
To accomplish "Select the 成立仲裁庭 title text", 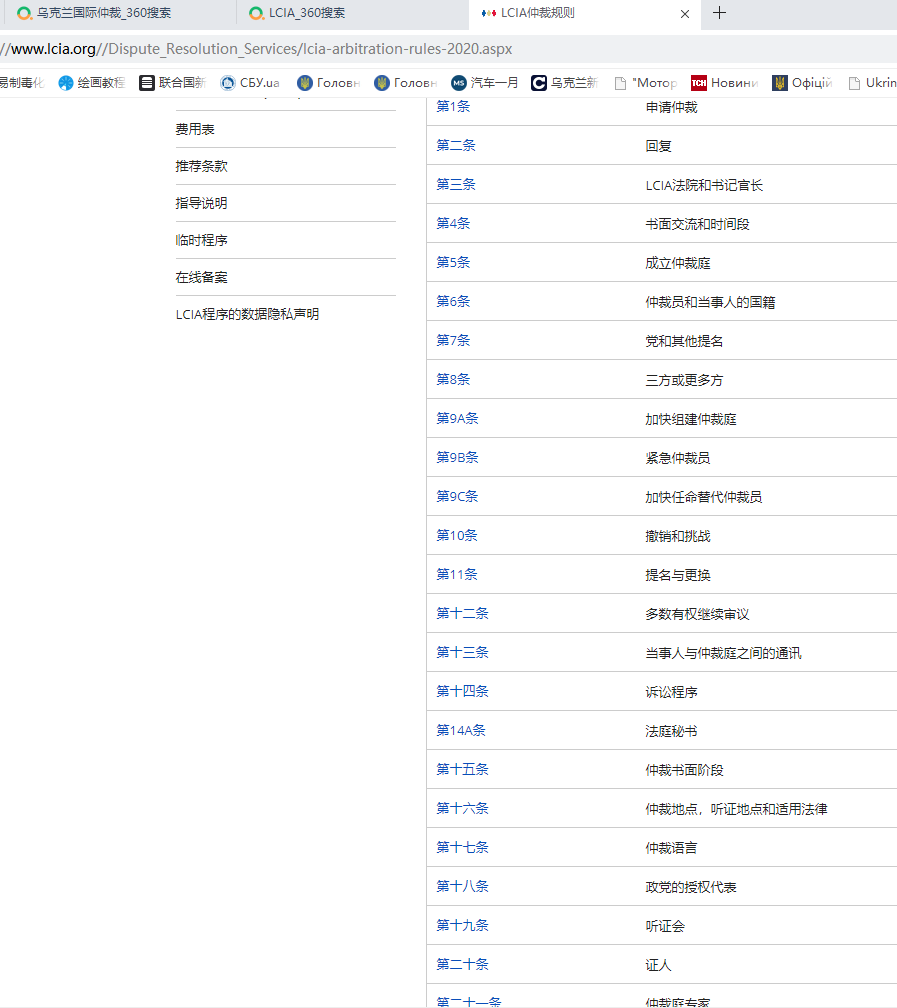I will (x=678, y=263).
